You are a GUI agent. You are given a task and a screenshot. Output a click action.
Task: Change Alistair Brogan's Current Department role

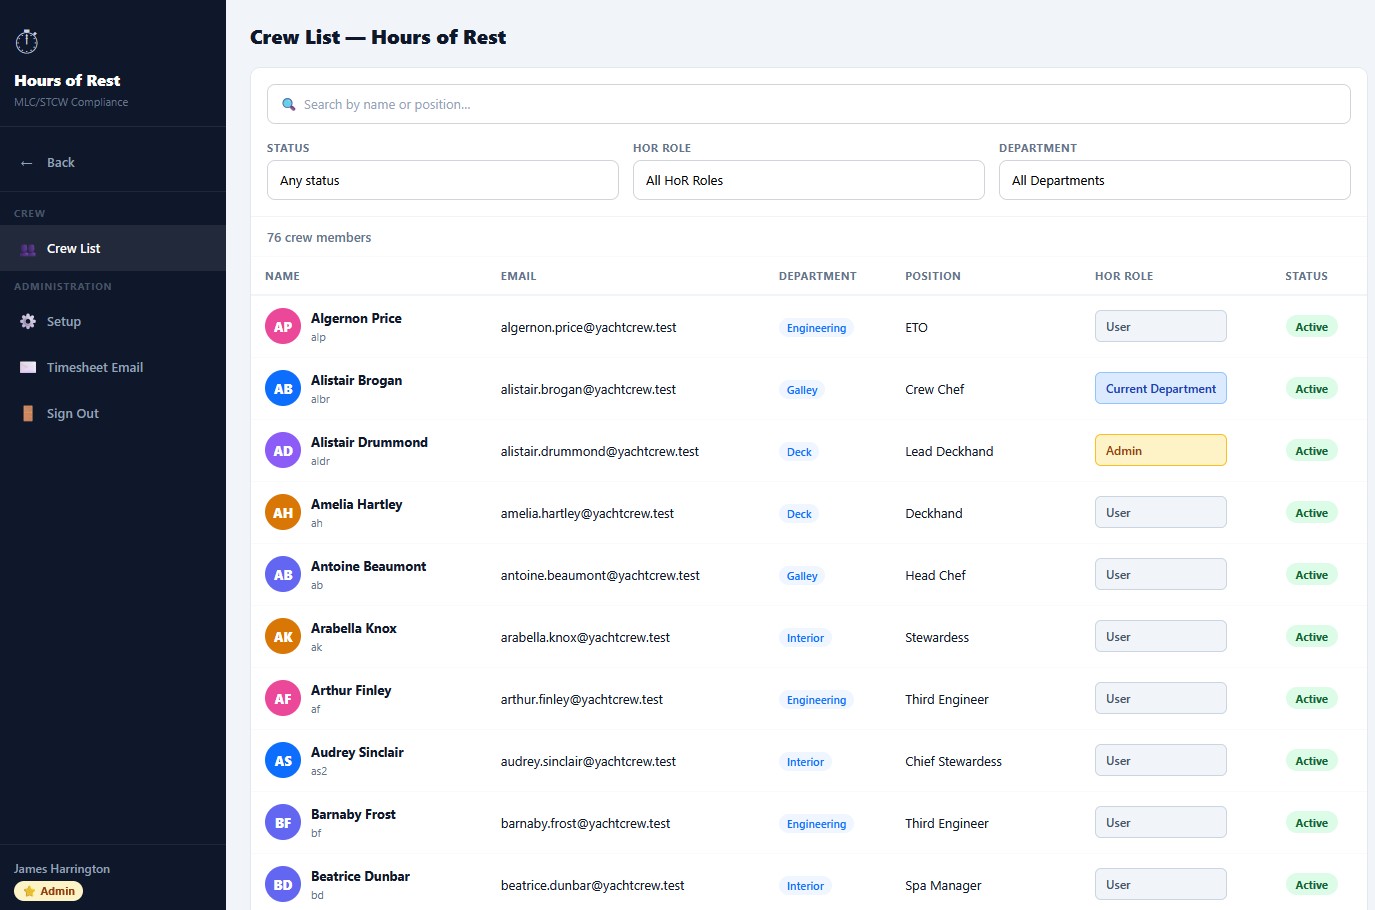coord(1161,389)
